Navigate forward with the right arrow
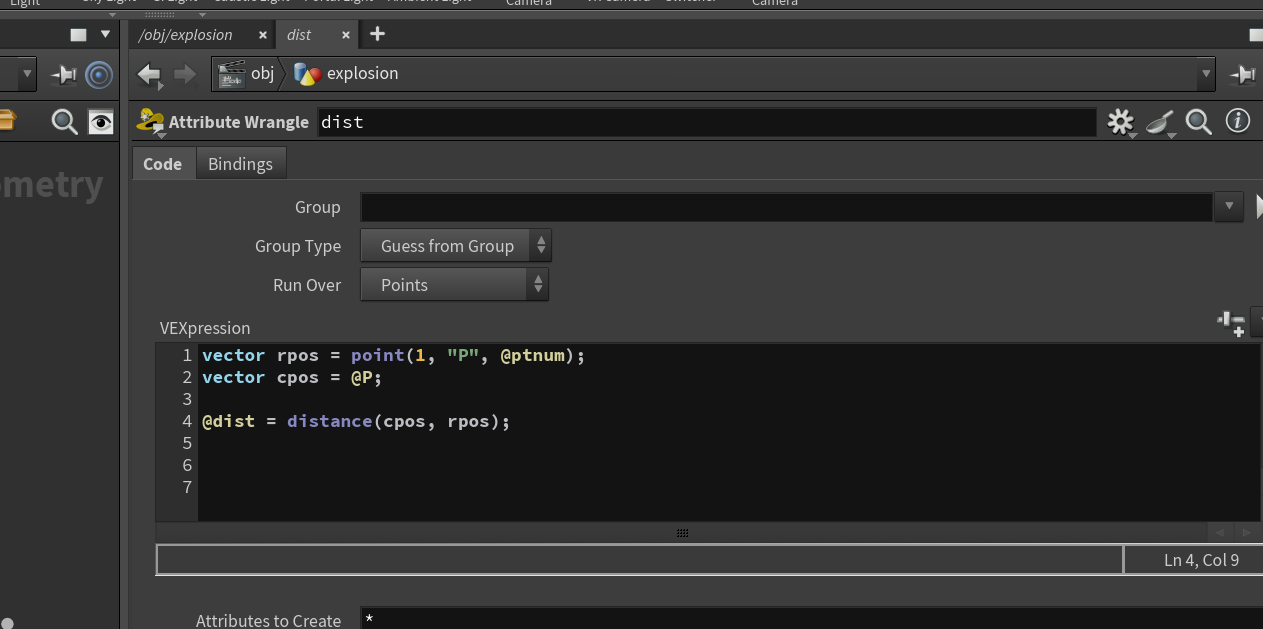Image resolution: width=1263 pixels, height=629 pixels. [185, 74]
